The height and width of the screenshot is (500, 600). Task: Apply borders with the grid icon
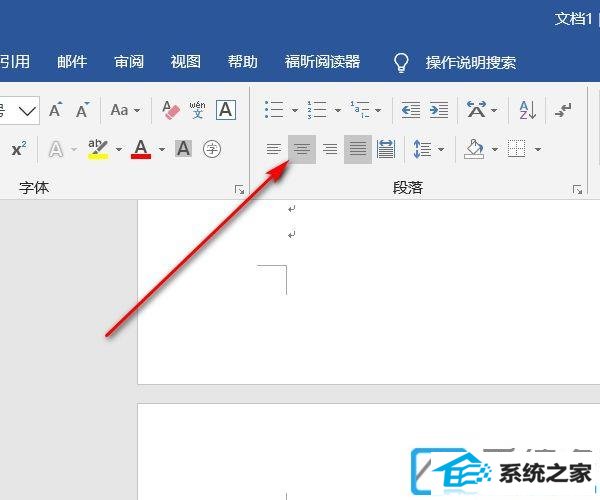point(517,149)
